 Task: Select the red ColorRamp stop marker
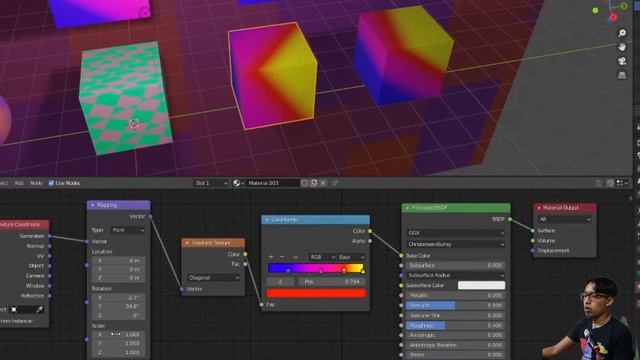[x=344, y=271]
